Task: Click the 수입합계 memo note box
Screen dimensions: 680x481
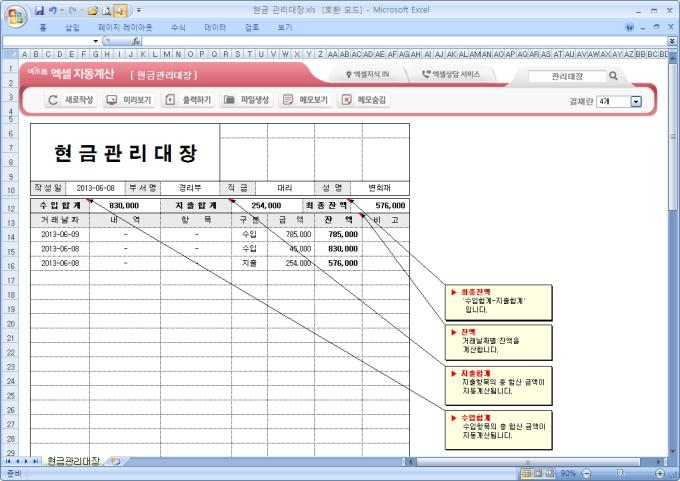Action: pyautogui.click(x=499, y=430)
